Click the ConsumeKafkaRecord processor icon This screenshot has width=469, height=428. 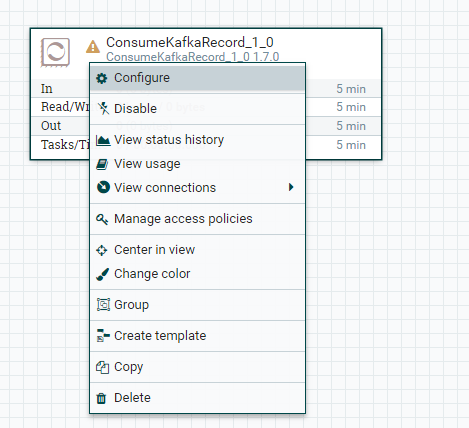55,52
